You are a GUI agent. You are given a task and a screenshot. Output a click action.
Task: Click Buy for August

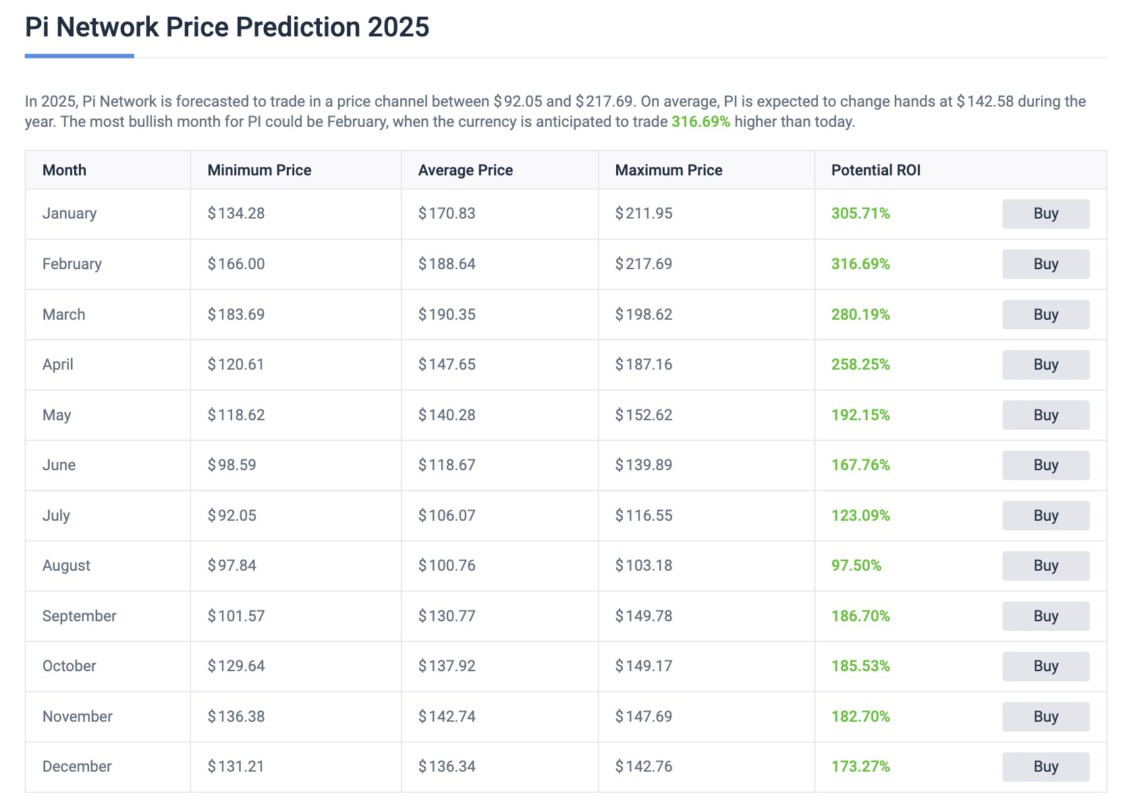tap(1046, 565)
